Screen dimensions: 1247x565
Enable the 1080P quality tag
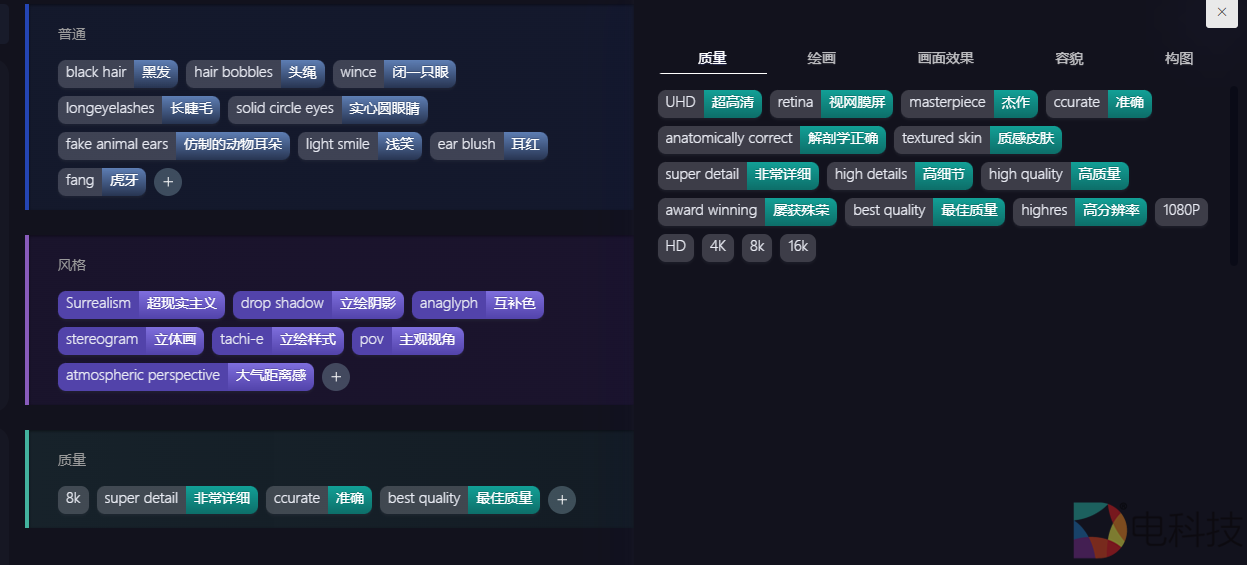1181,211
